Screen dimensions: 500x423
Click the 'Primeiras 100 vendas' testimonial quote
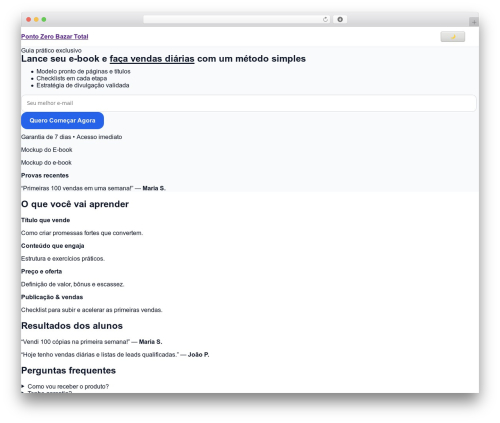point(93,188)
